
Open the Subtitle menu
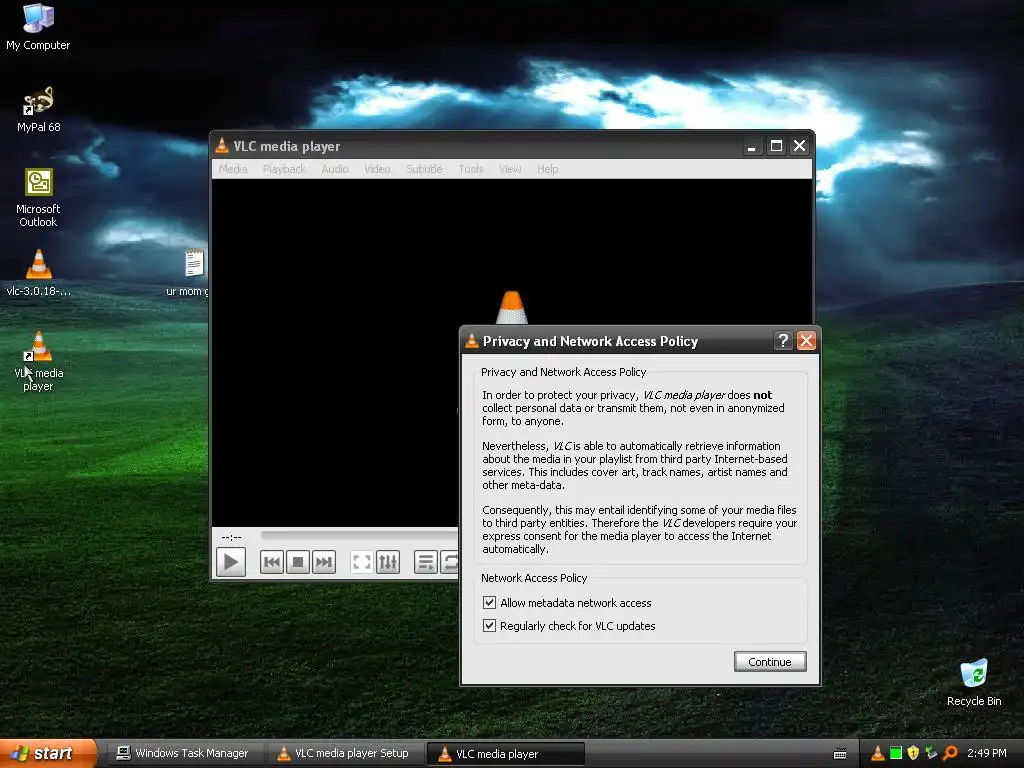pyautogui.click(x=424, y=169)
